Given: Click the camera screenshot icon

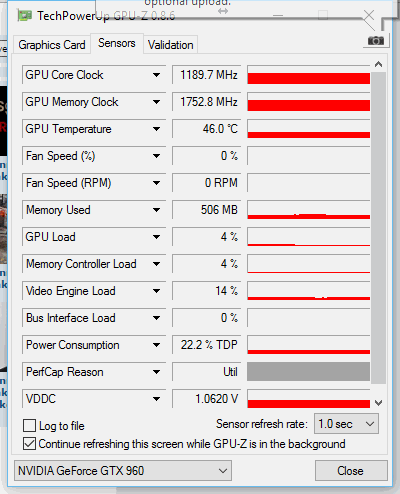Looking at the screenshot, I should [x=376, y=41].
